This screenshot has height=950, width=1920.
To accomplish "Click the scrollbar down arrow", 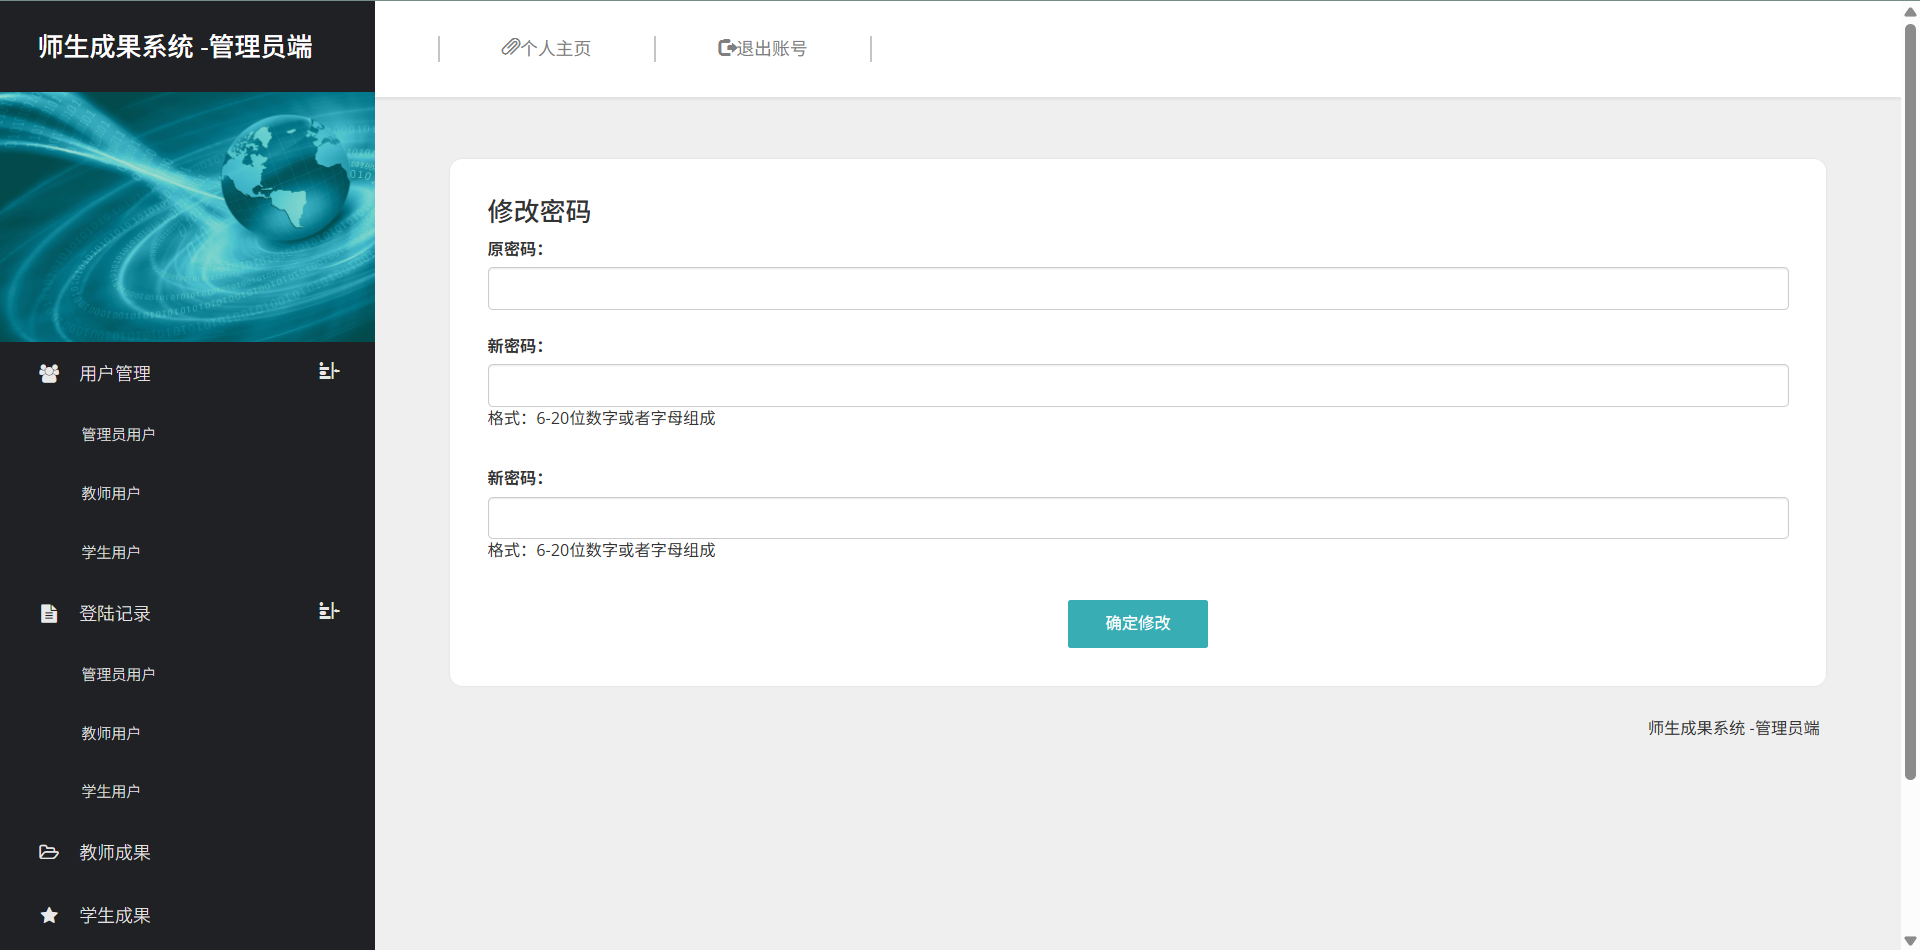I will [x=1910, y=941].
